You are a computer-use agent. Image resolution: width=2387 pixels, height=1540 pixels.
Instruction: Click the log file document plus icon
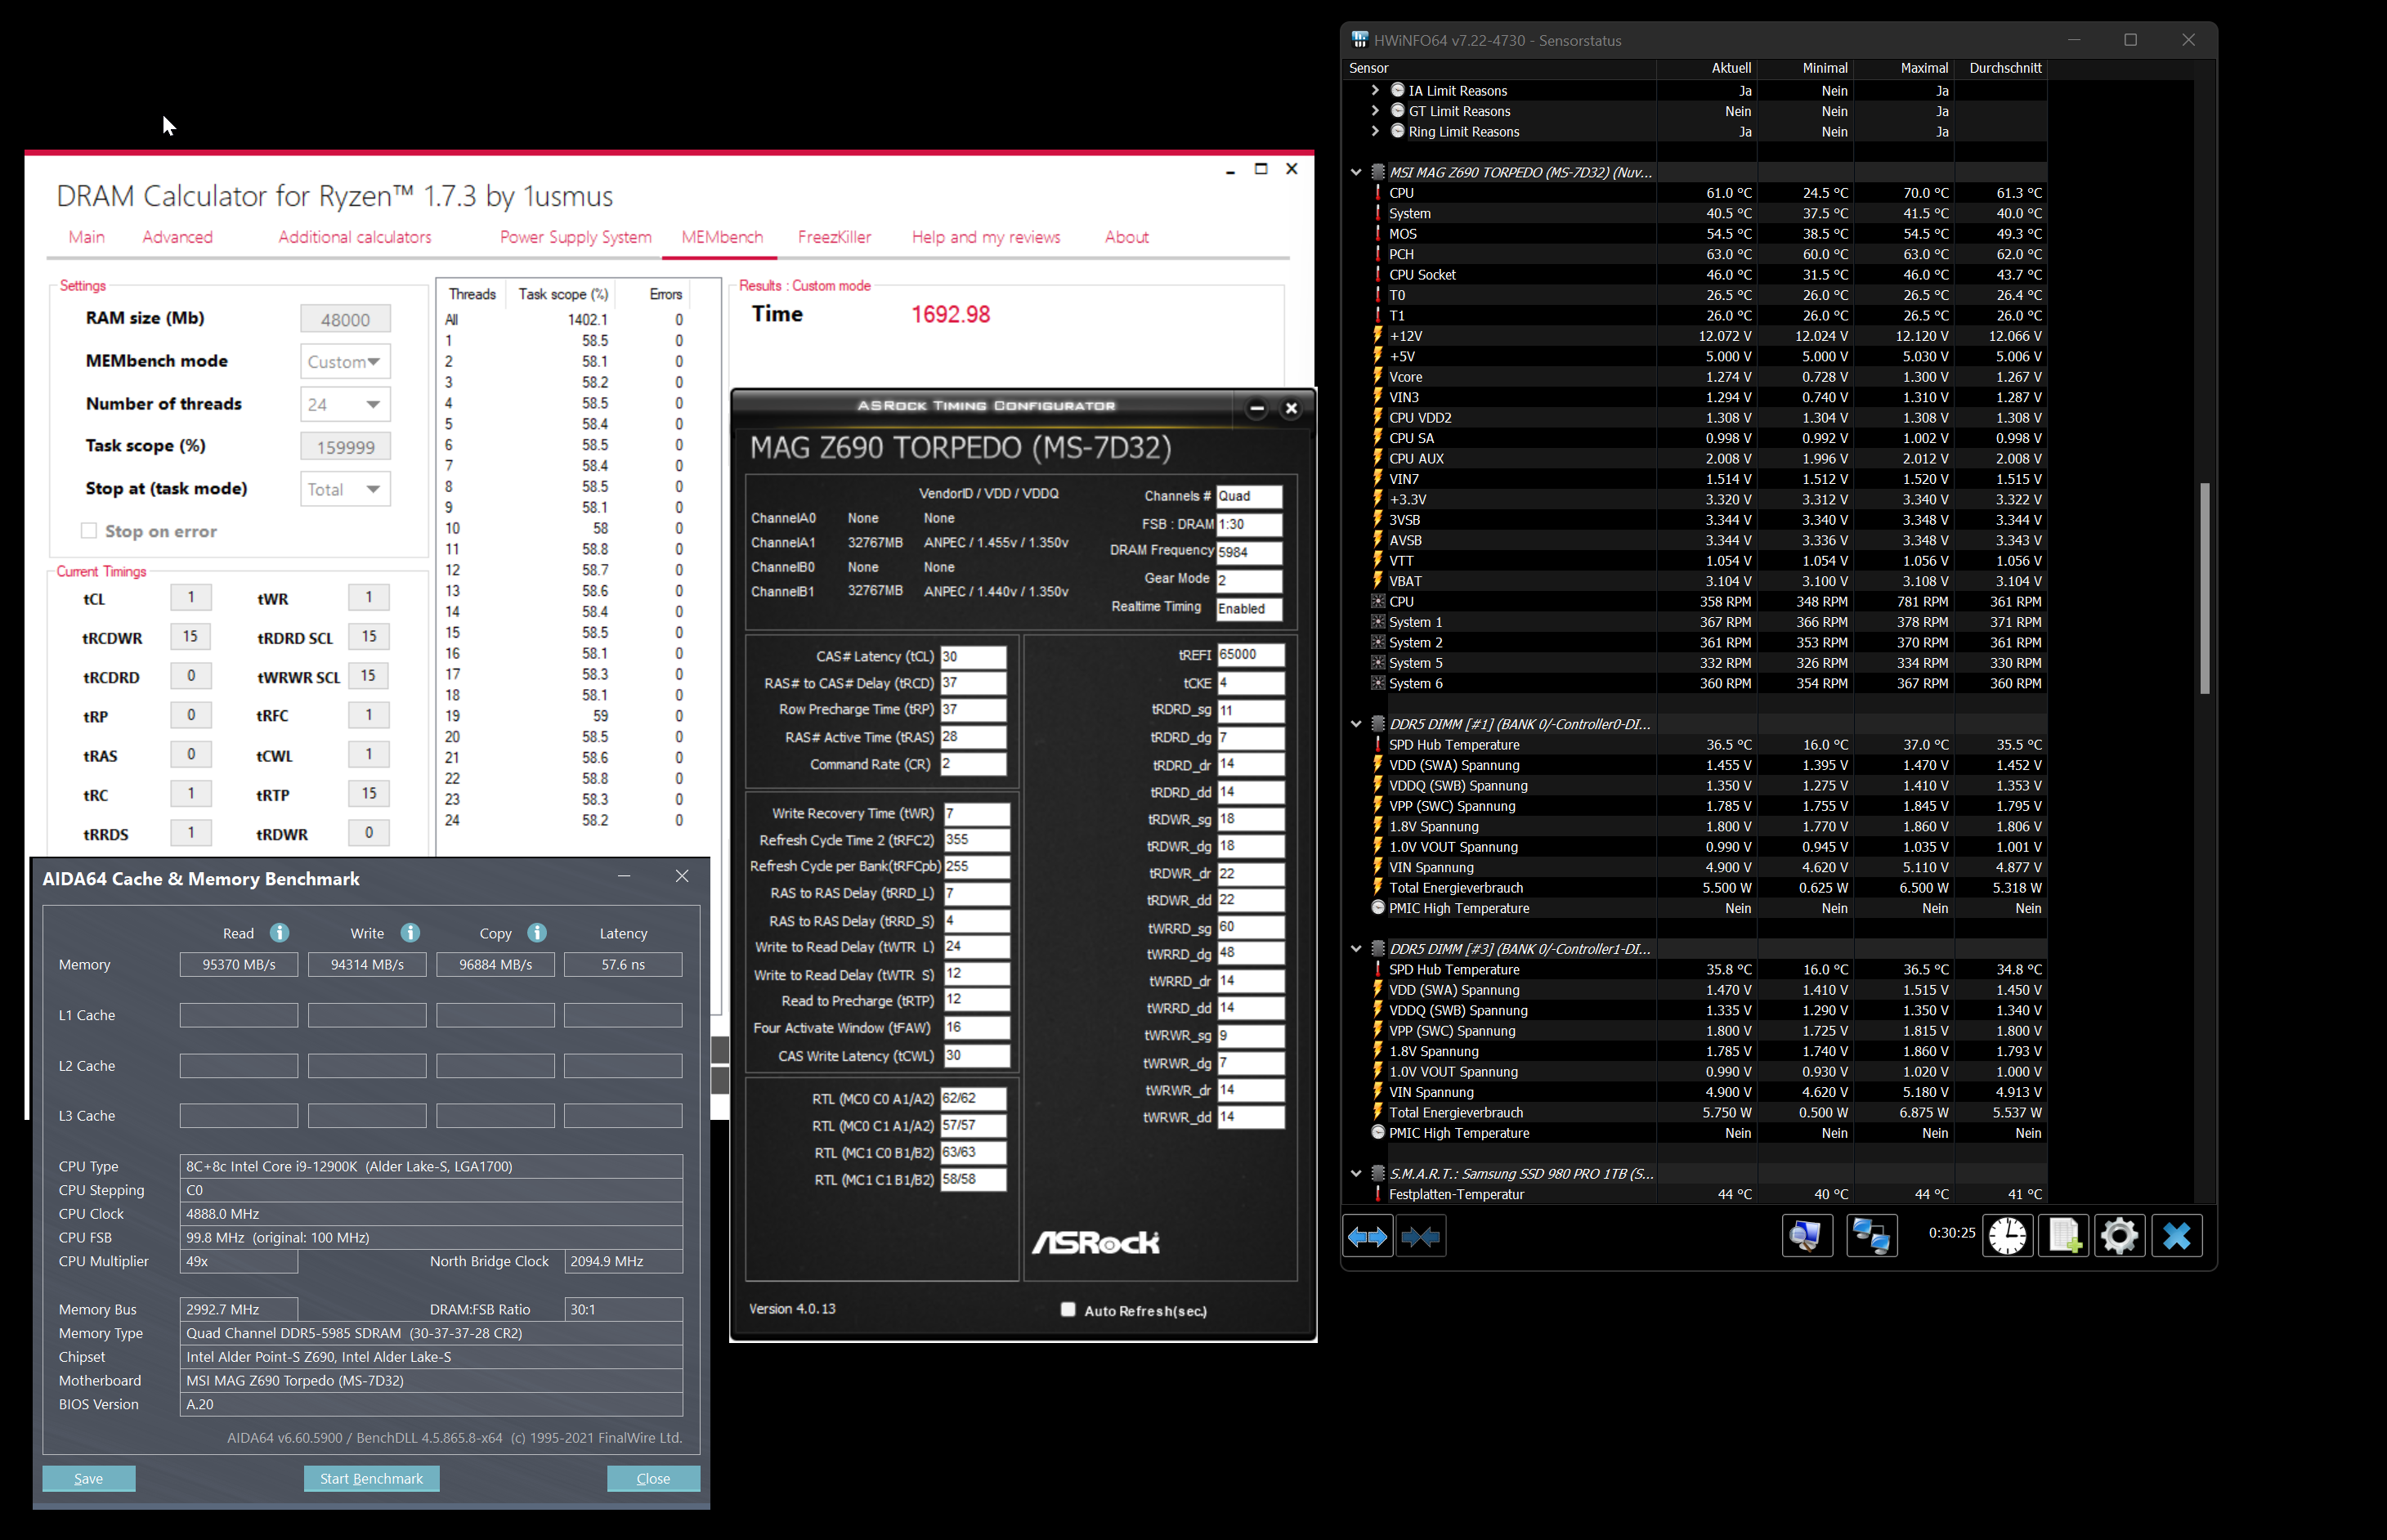coord(2064,1237)
